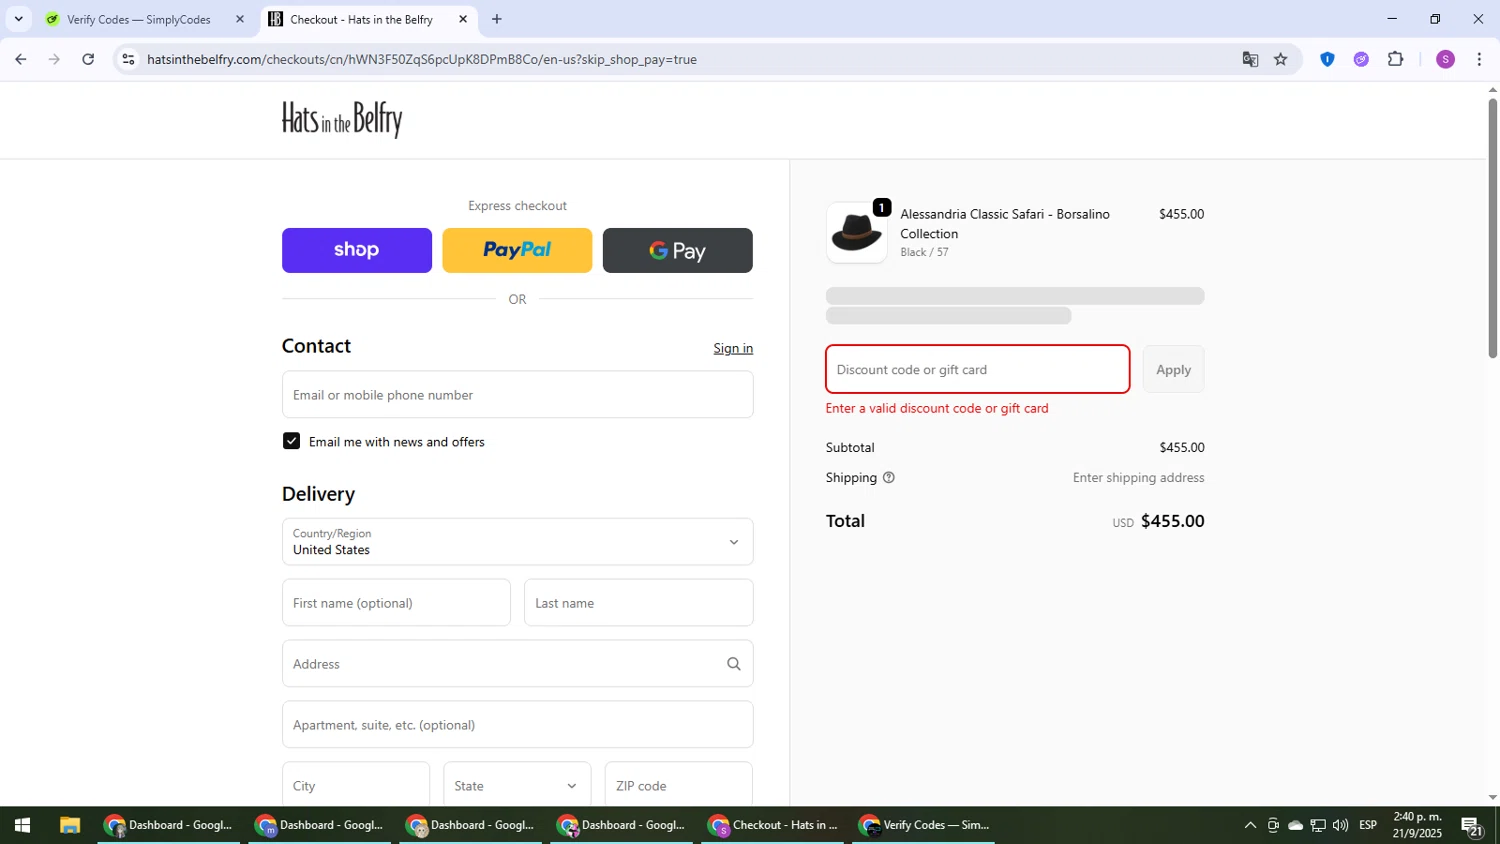Focus the ZIP code field
The image size is (1500, 844).
click(x=678, y=785)
